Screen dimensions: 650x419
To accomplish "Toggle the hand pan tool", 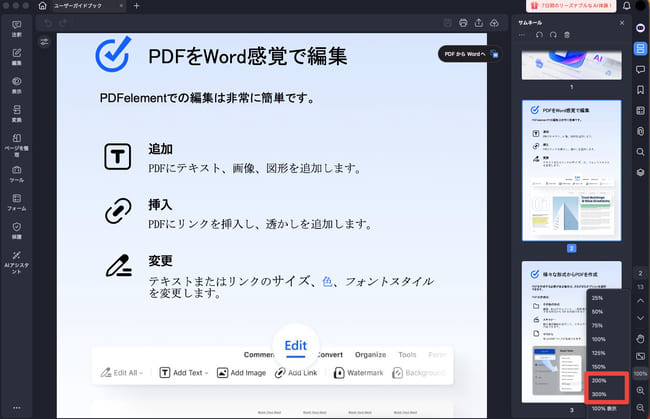I will (640, 339).
